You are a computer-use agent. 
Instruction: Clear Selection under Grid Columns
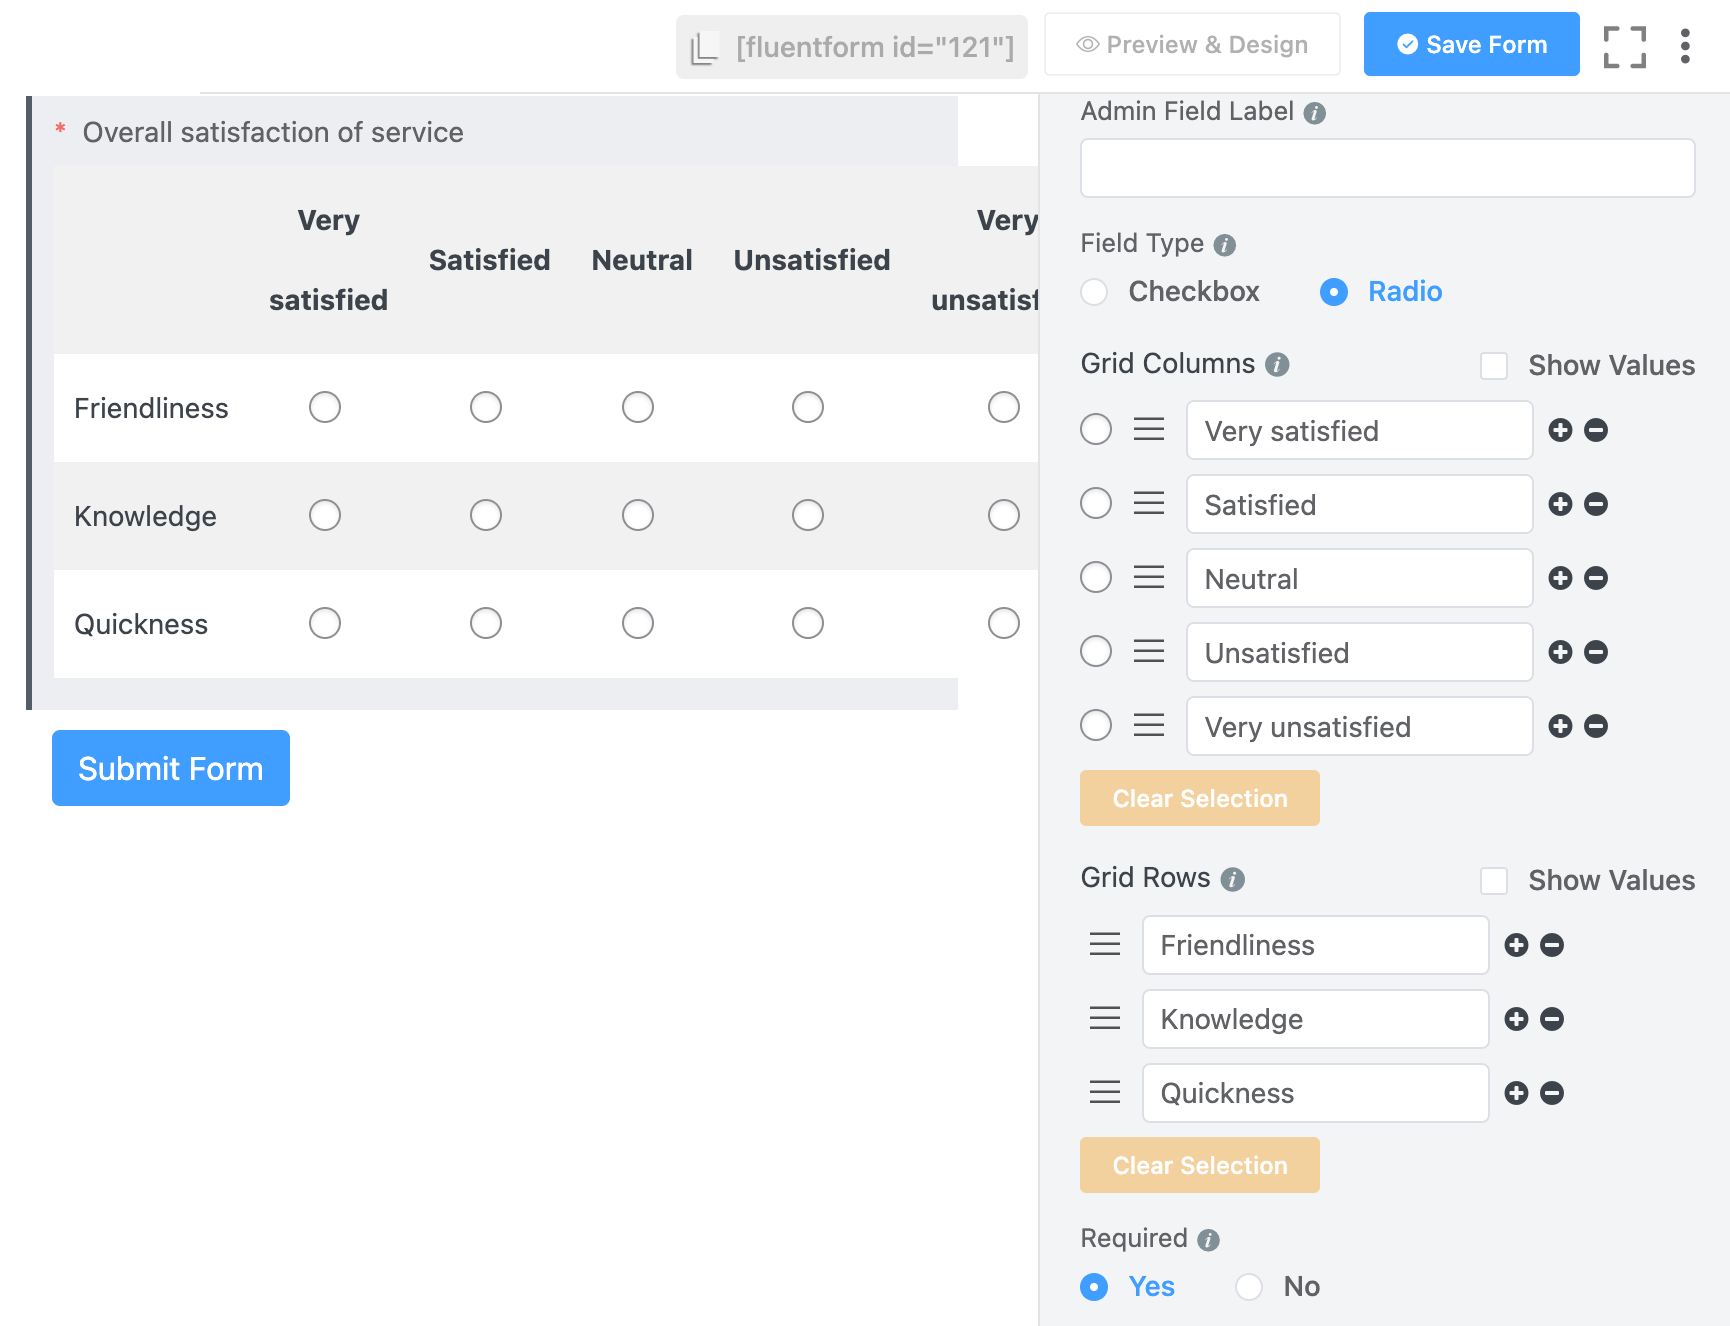point(1199,798)
